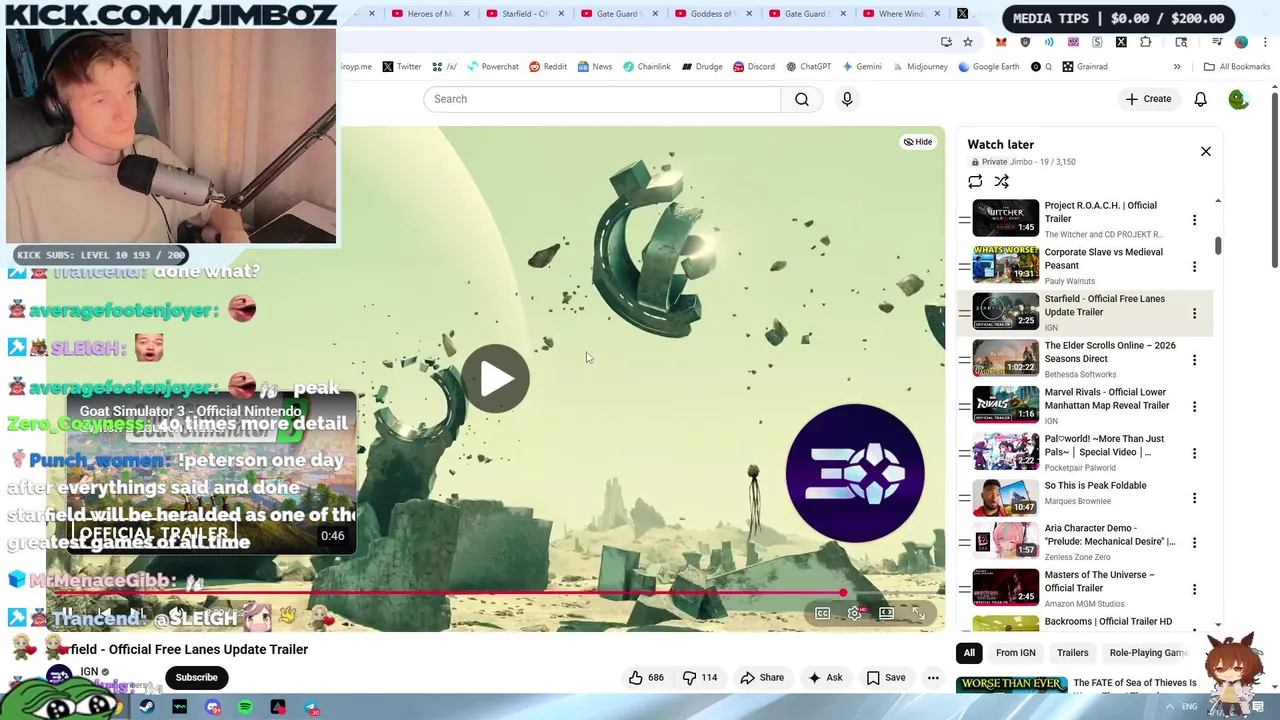1280x720 pixels.
Task: Open options for Project R.O.A.C.H. trailer
Action: tap(1194, 220)
